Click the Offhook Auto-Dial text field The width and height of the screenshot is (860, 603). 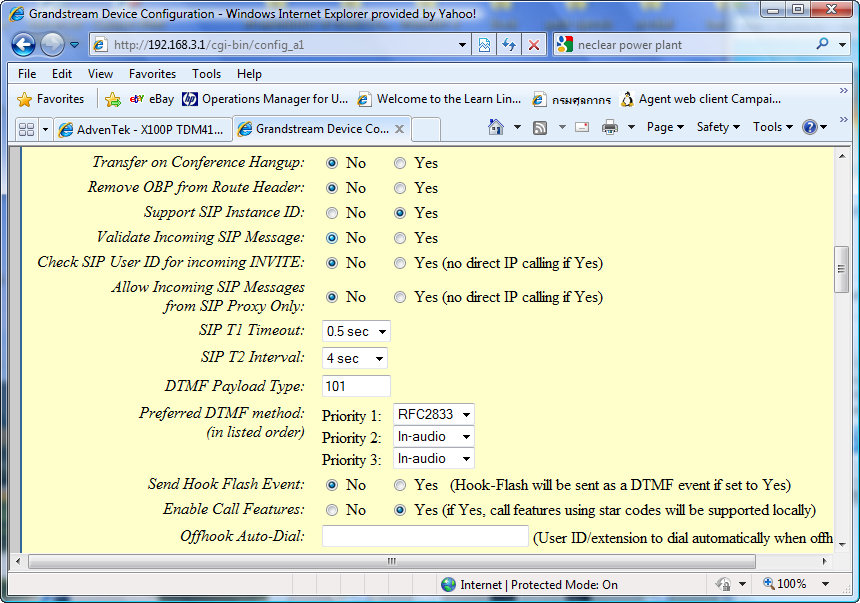pyautogui.click(x=425, y=536)
